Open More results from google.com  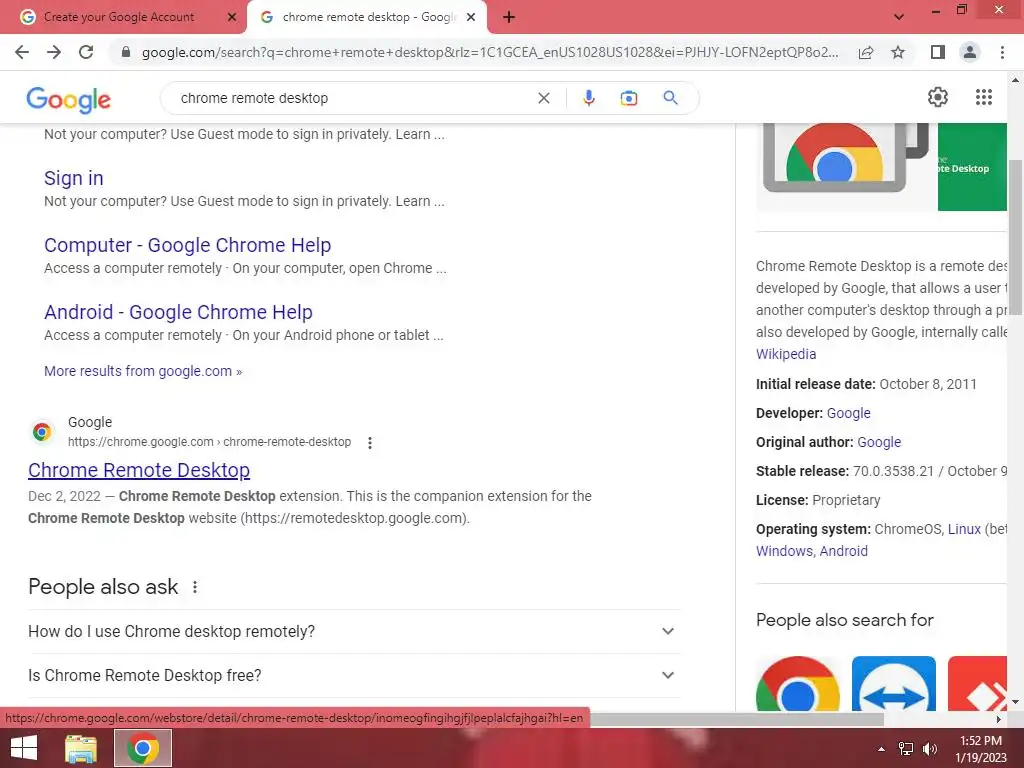(143, 371)
